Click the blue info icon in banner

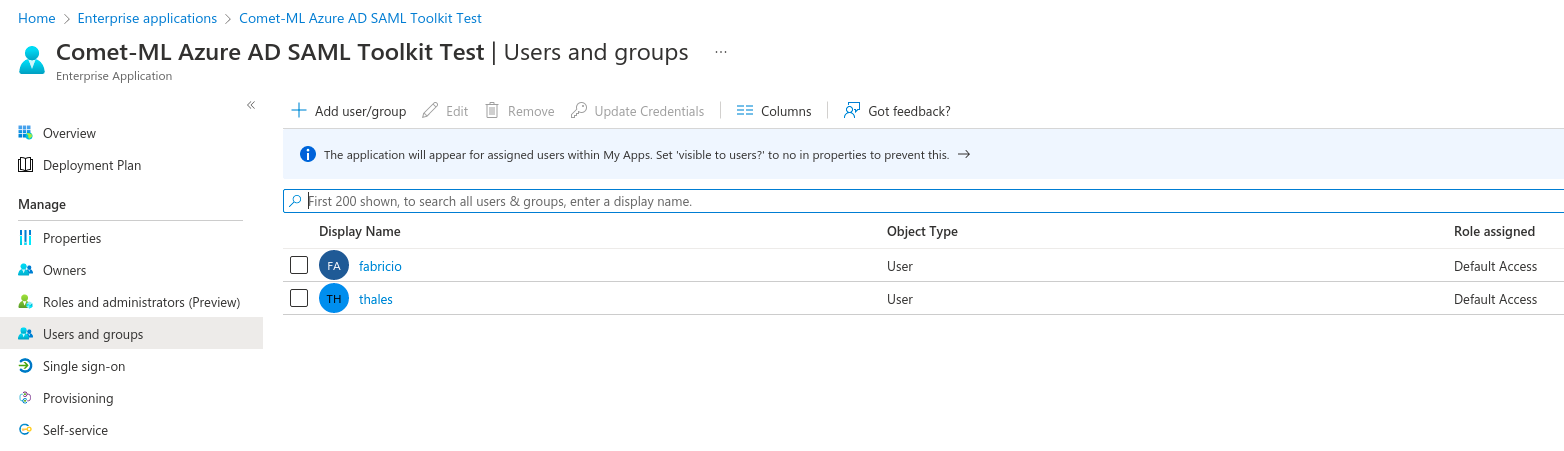click(308, 154)
